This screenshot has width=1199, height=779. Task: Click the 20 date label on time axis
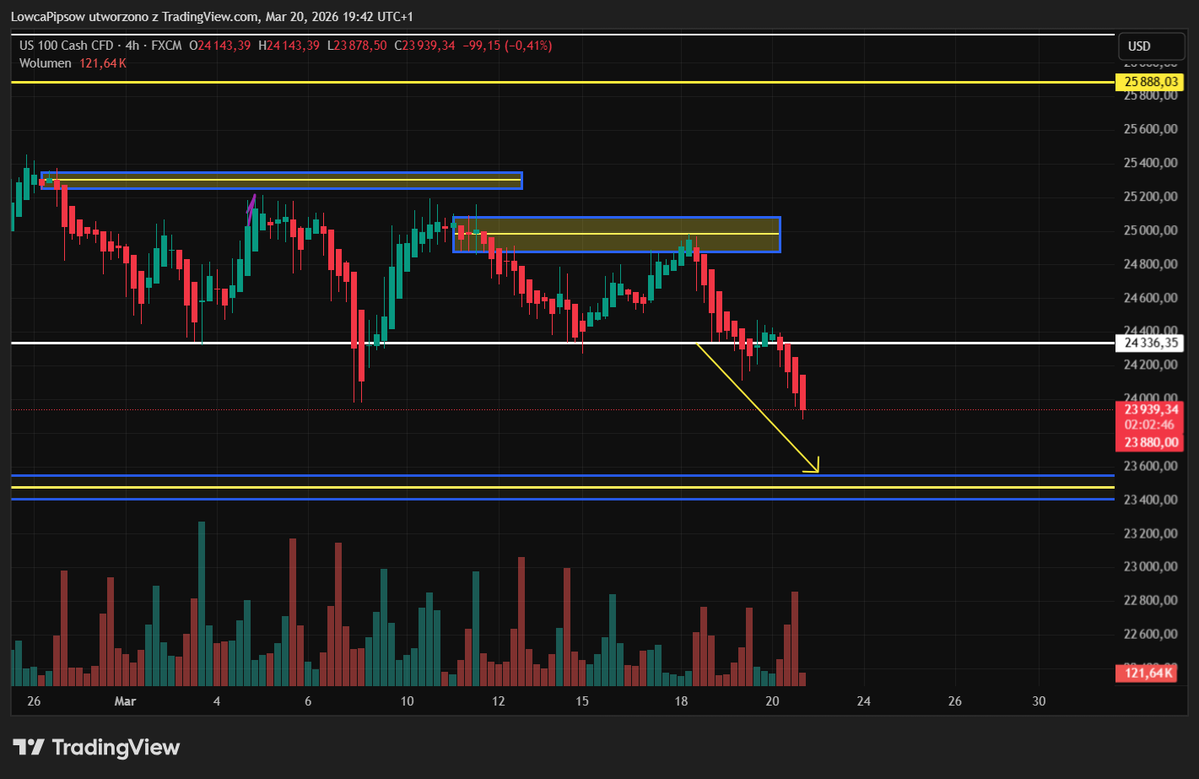[772, 701]
